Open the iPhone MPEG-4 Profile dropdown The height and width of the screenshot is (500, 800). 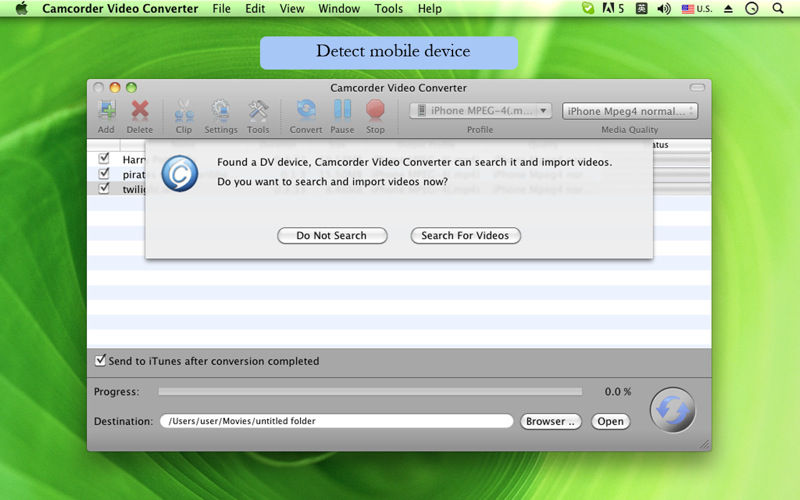click(480, 111)
